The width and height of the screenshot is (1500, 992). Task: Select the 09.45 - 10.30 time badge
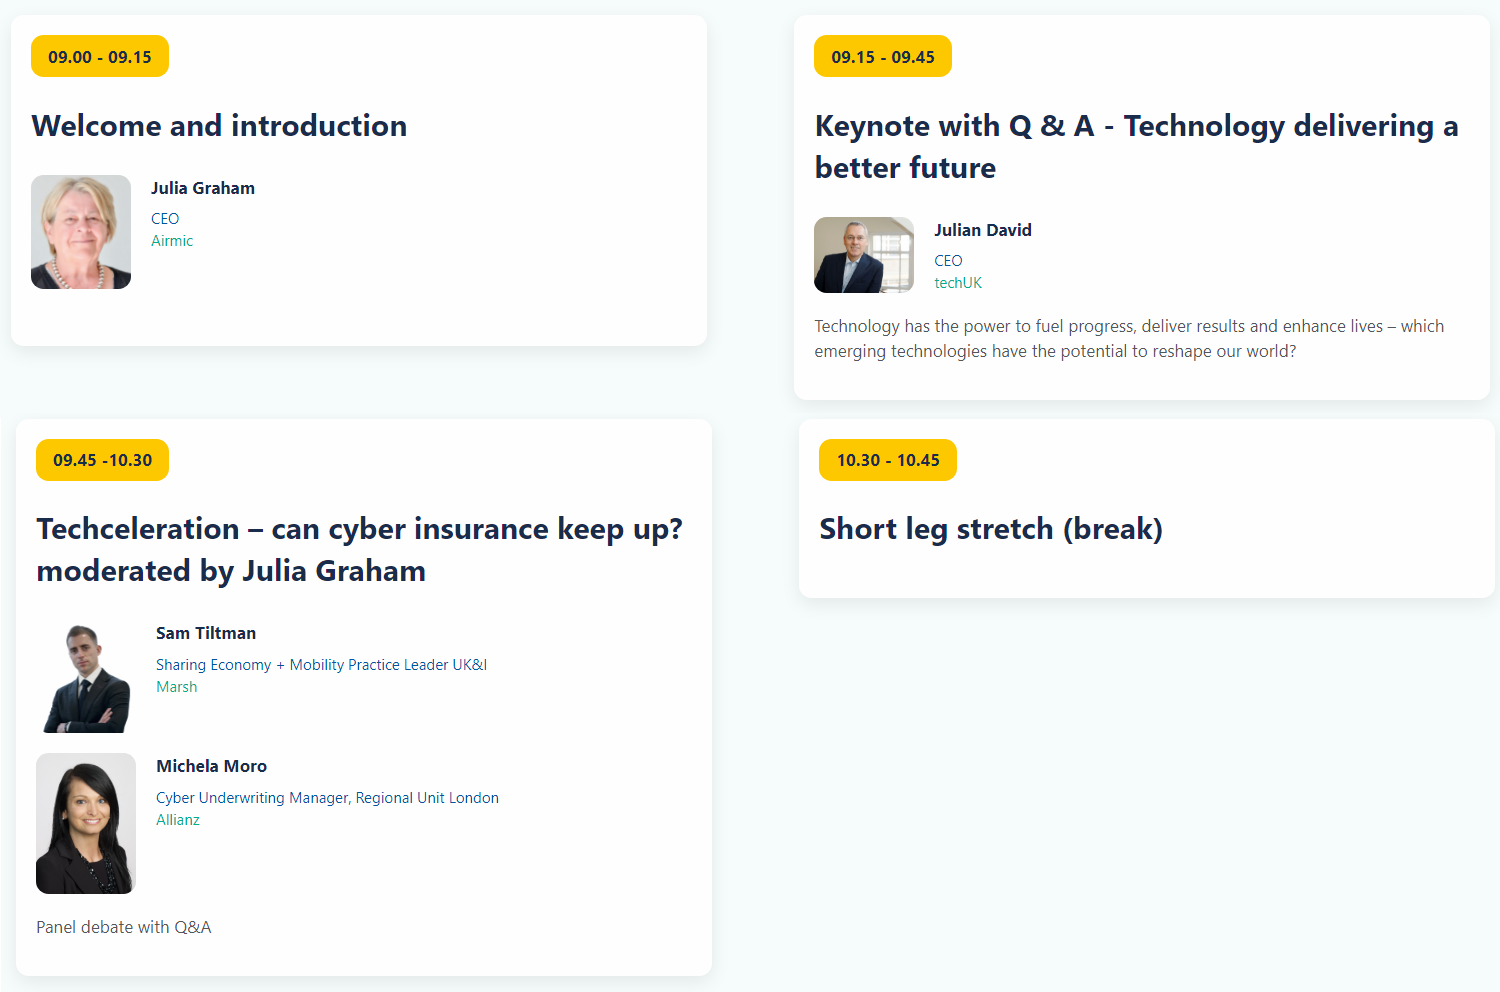[103, 460]
